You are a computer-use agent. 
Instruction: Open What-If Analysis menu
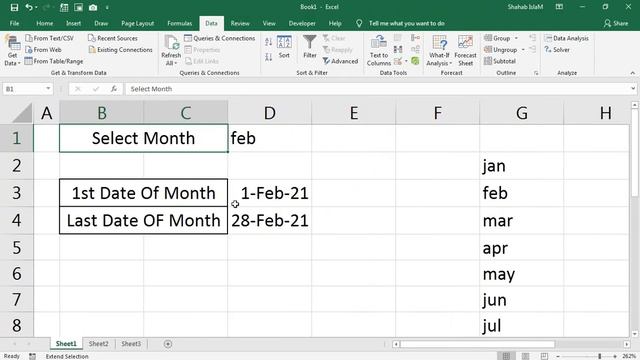pos(439,51)
